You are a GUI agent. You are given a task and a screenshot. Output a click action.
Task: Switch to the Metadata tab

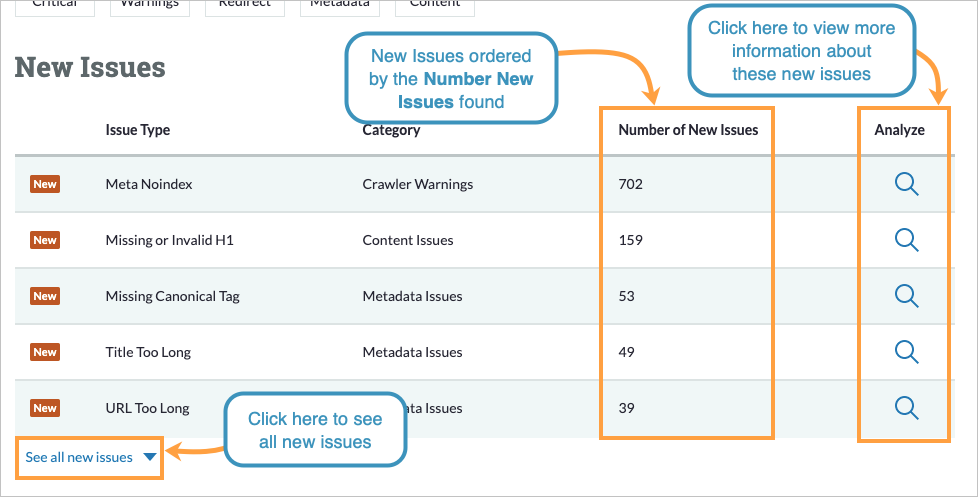pyautogui.click(x=339, y=5)
